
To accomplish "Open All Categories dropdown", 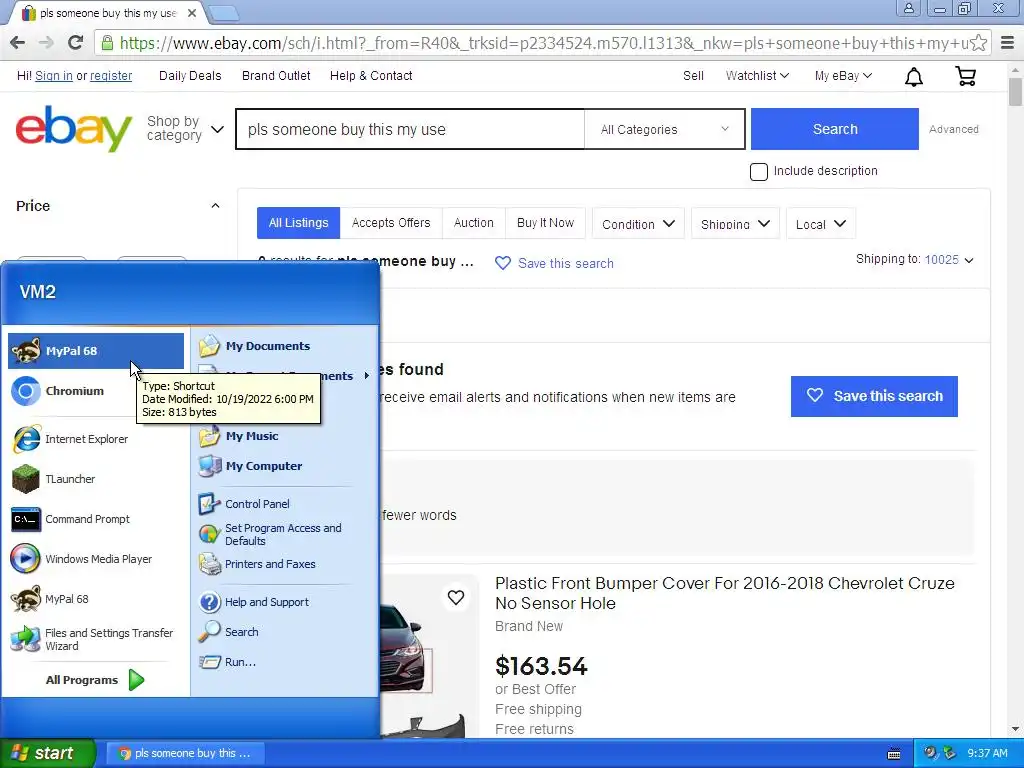I will 664,129.
